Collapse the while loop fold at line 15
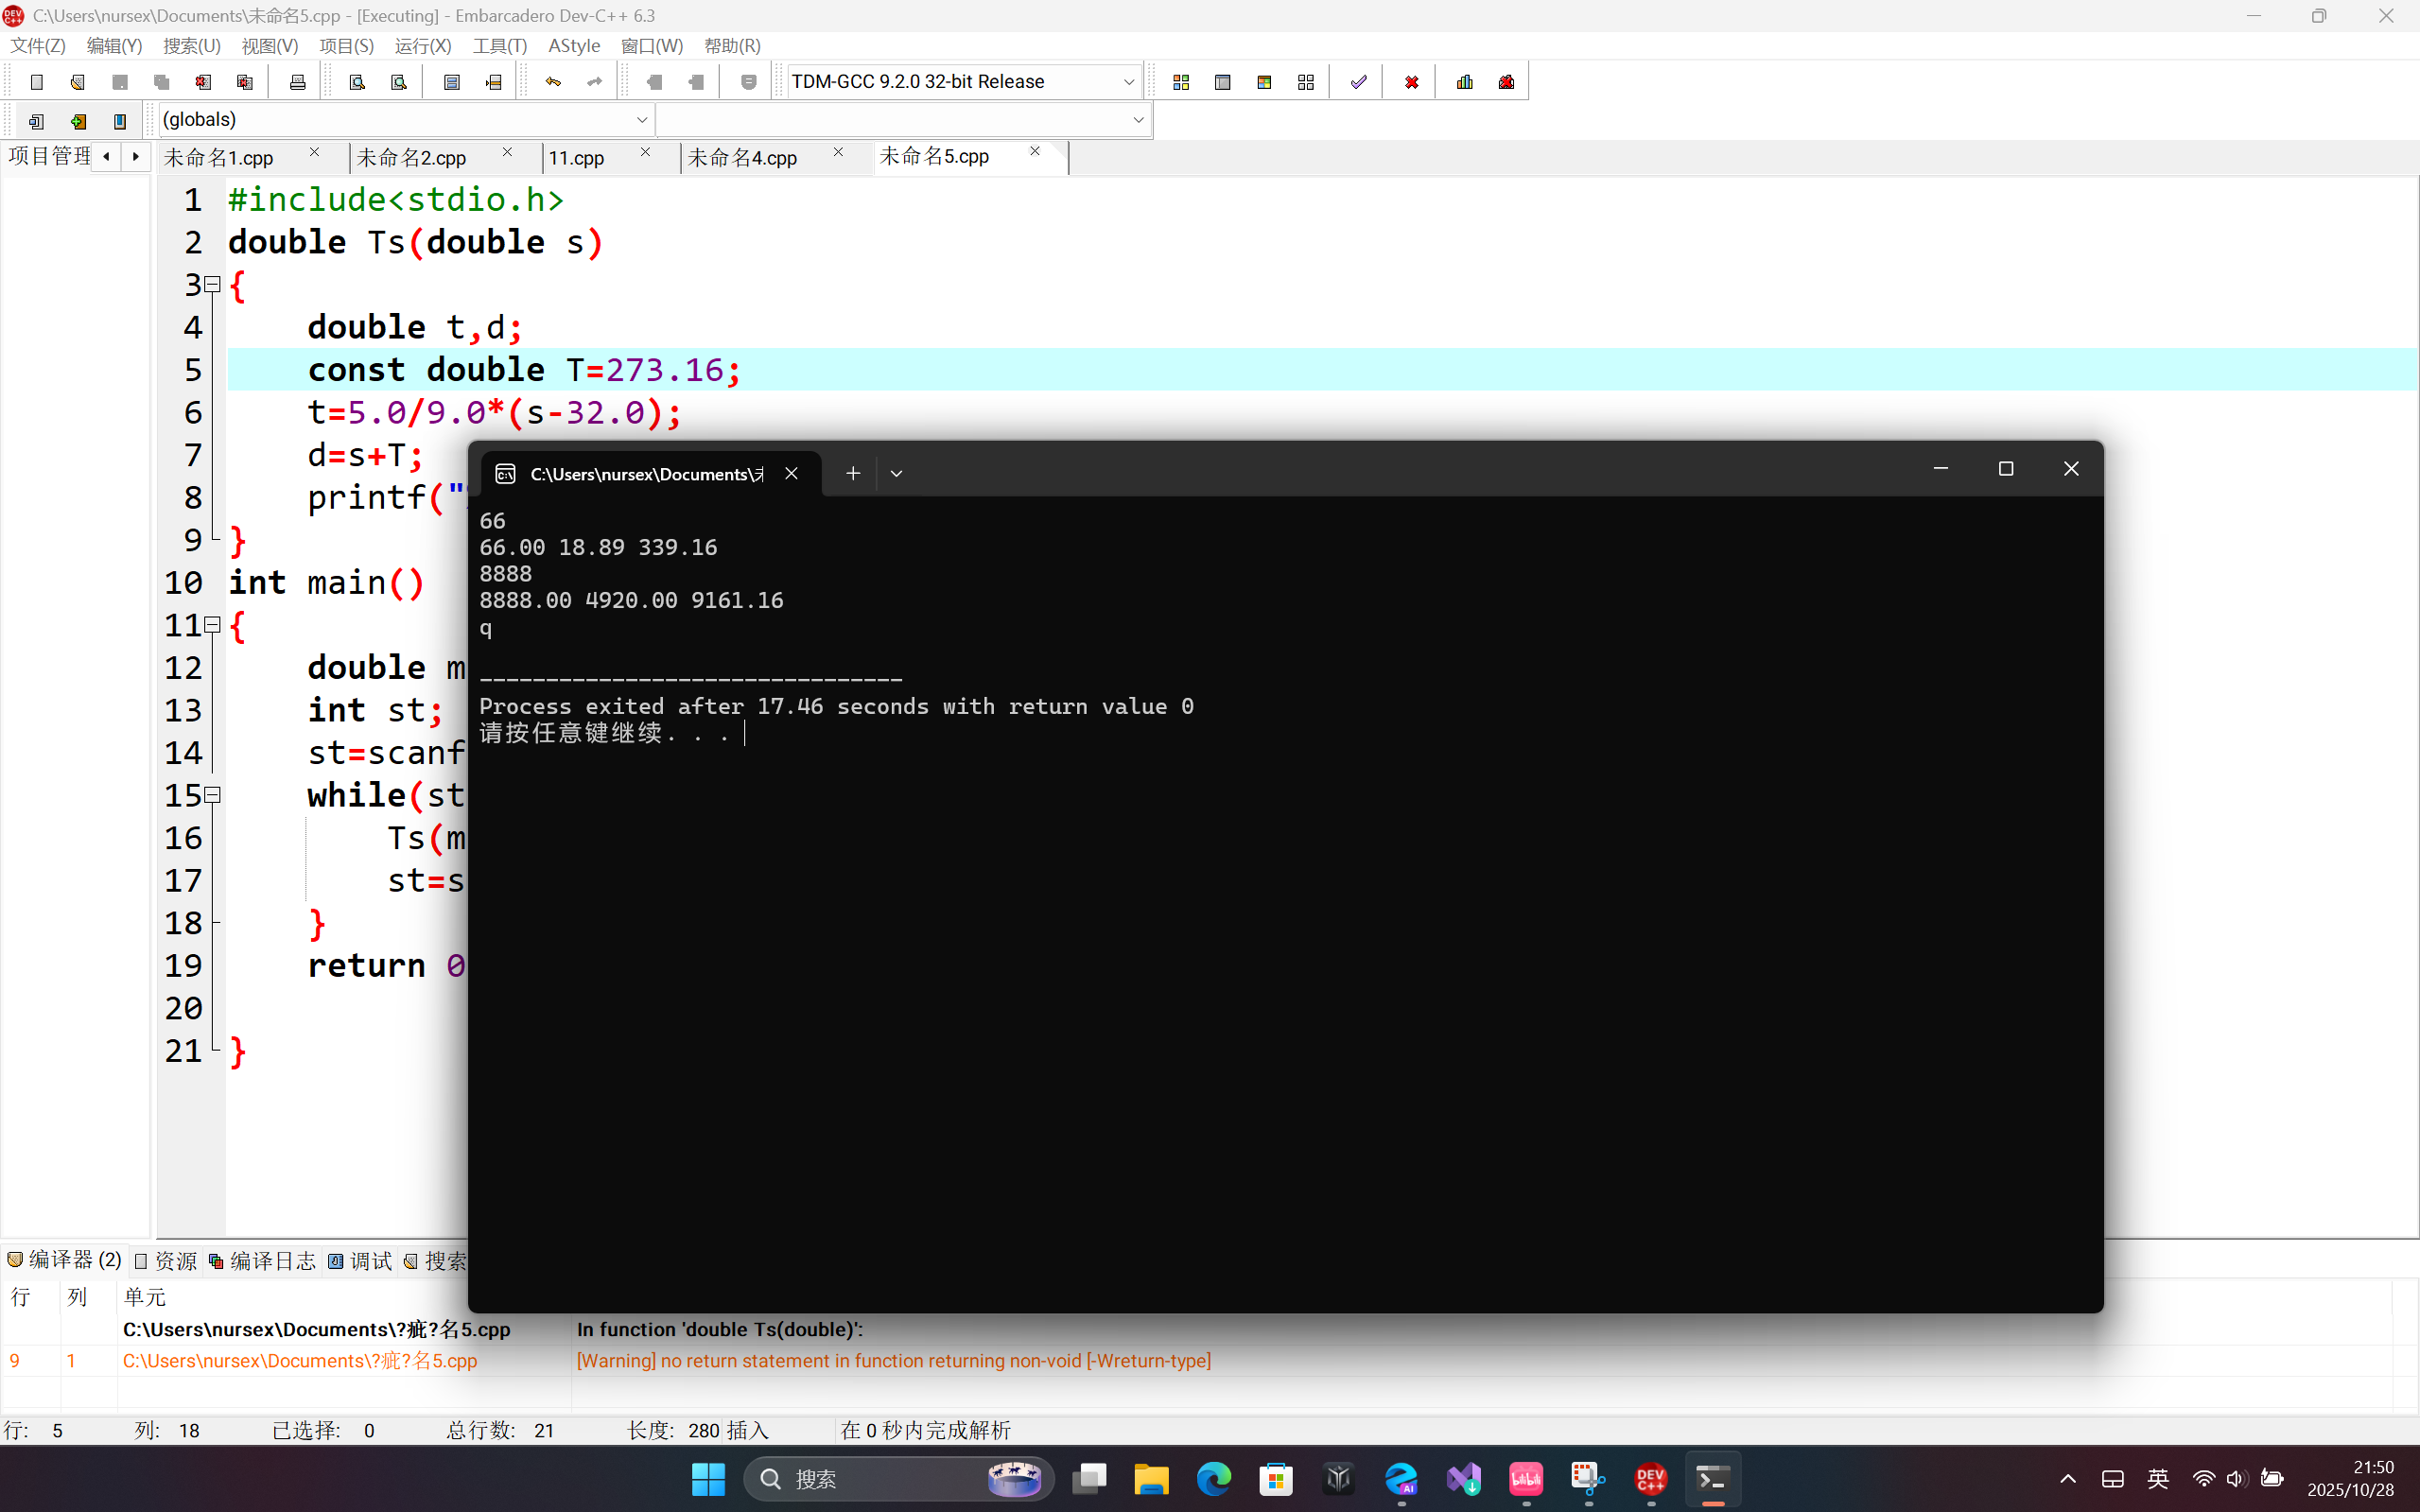2420x1512 pixels. (x=212, y=795)
